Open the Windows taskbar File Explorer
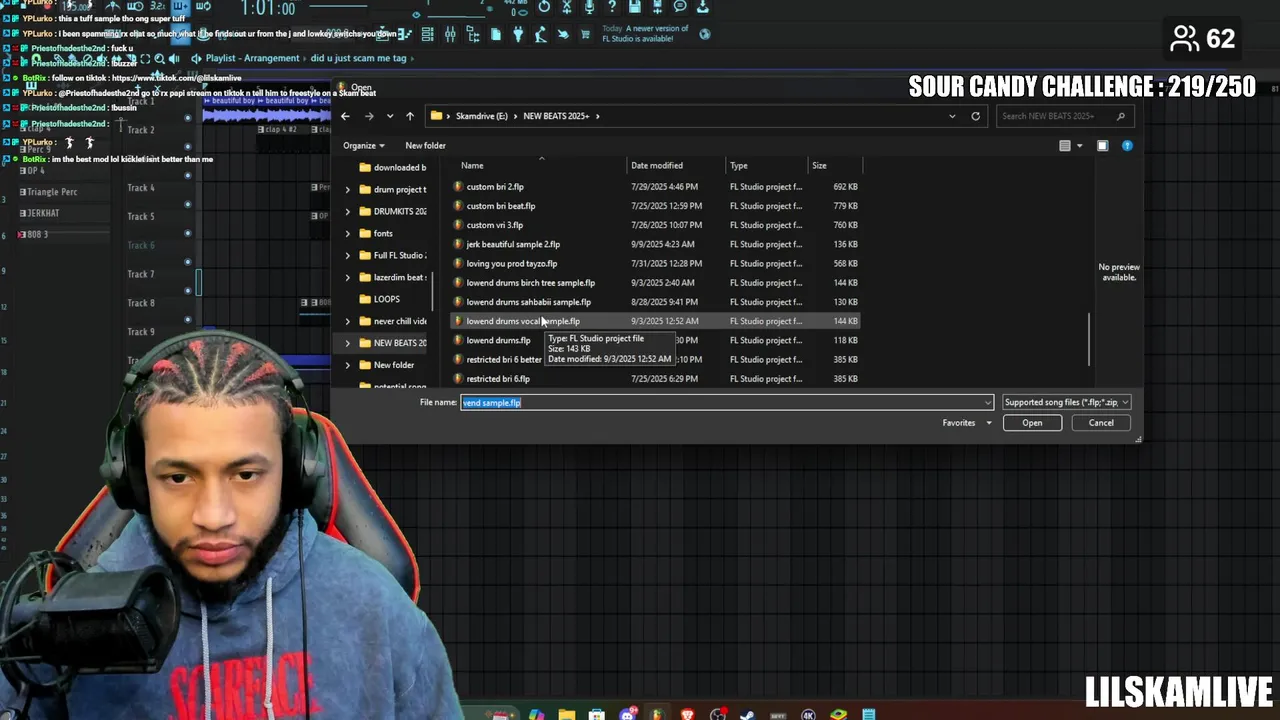 tap(567, 714)
